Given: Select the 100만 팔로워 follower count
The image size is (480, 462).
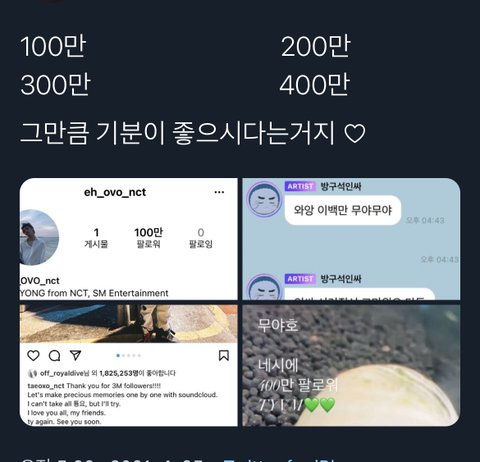Looking at the screenshot, I should pos(148,238).
